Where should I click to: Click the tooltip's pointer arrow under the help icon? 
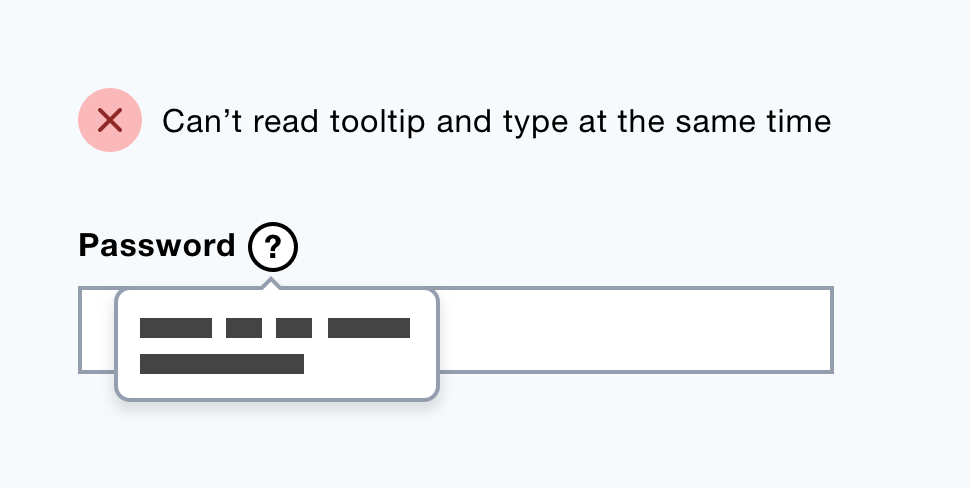(x=269, y=283)
